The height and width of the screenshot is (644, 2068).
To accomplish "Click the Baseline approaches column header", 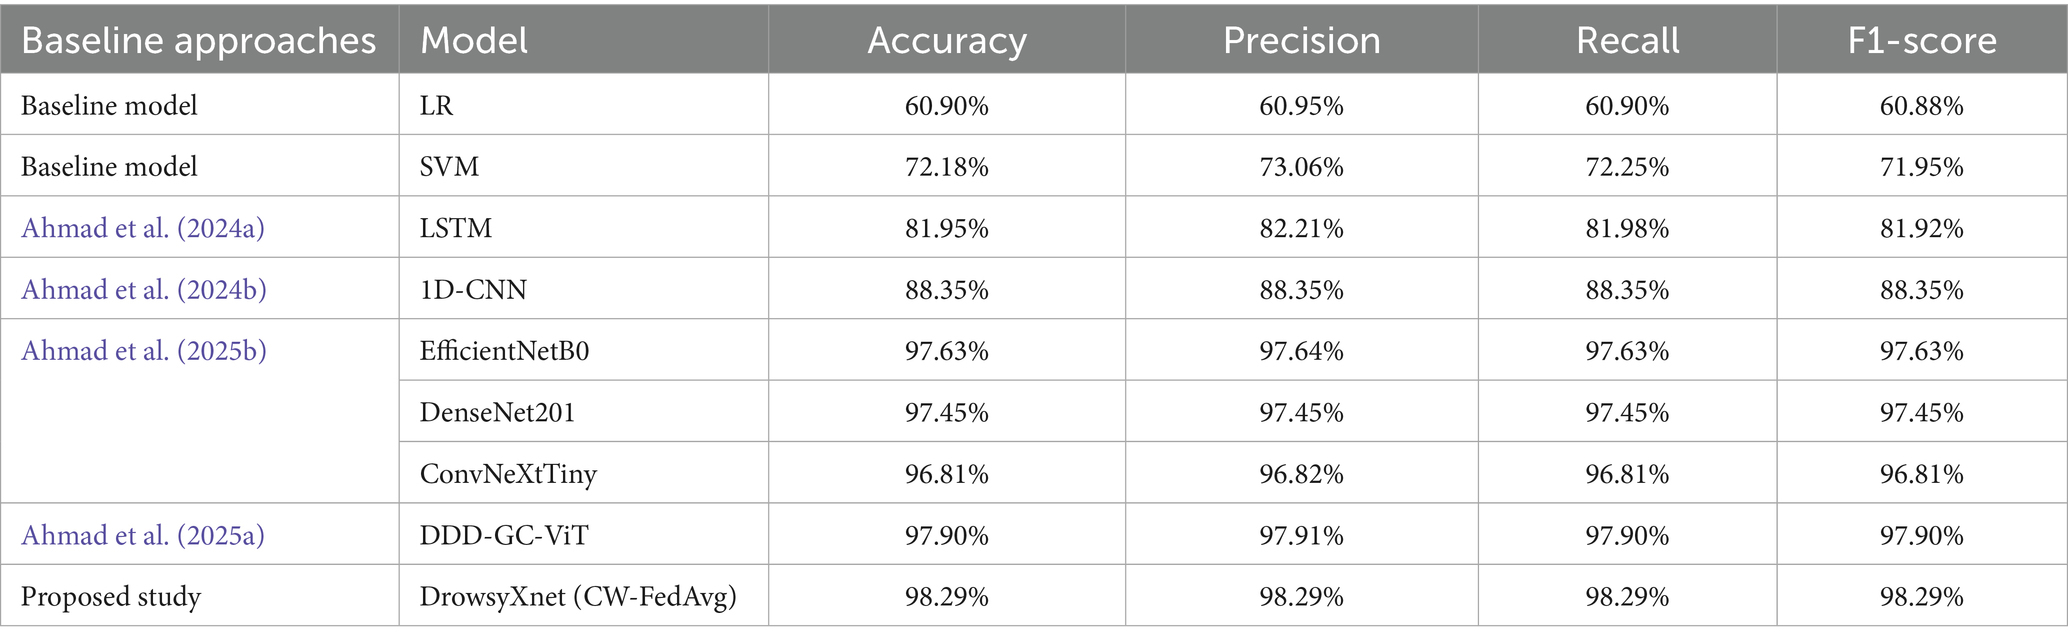I will pyautogui.click(x=198, y=41).
